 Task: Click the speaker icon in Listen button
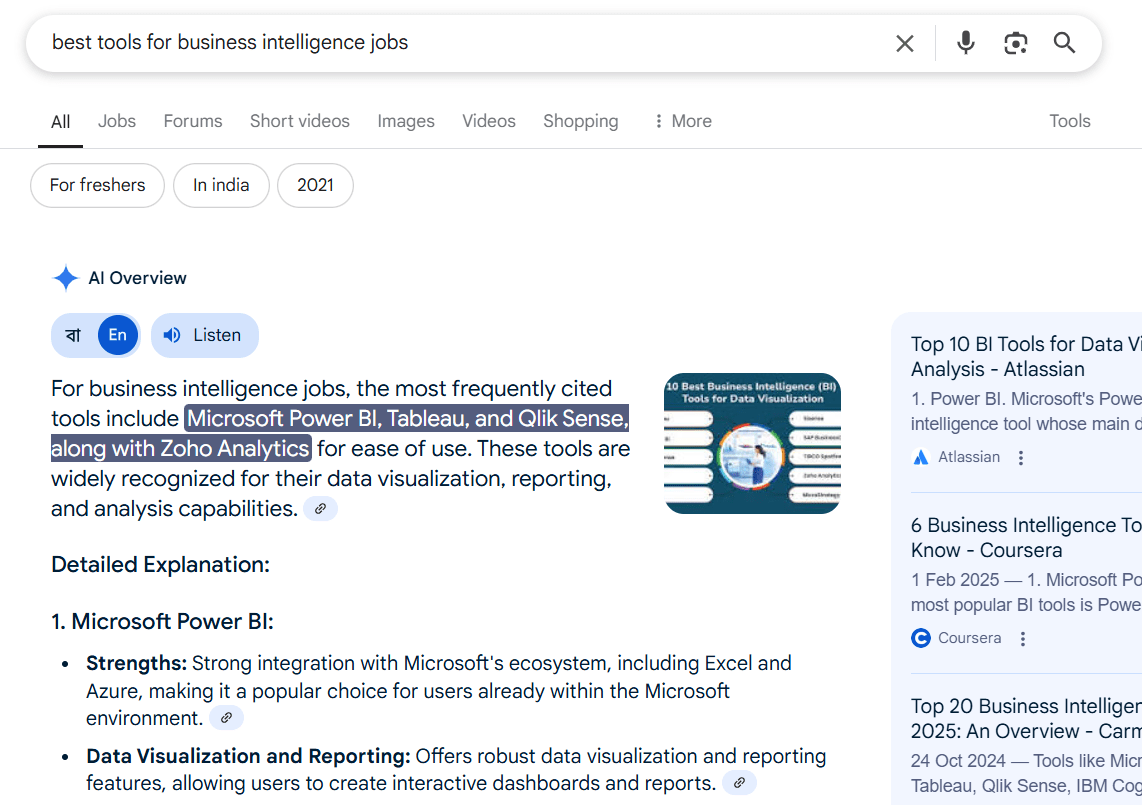pyautogui.click(x=172, y=335)
